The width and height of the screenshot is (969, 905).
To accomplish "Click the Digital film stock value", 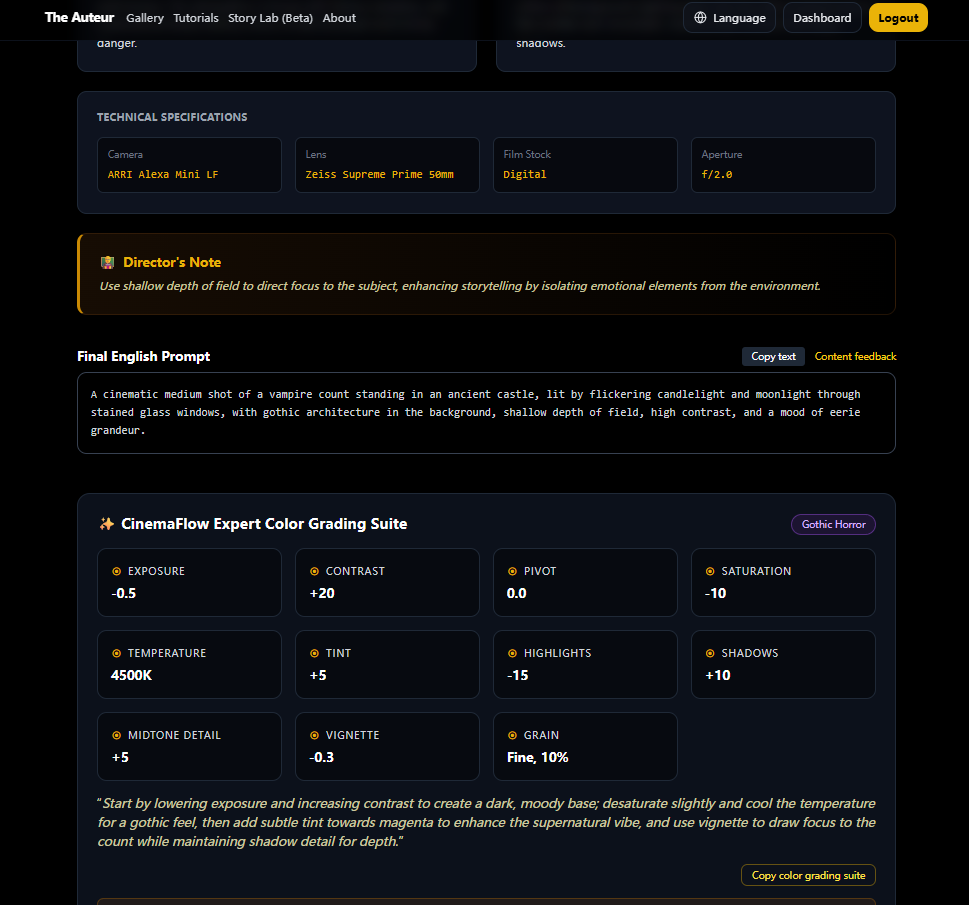I will point(525,174).
